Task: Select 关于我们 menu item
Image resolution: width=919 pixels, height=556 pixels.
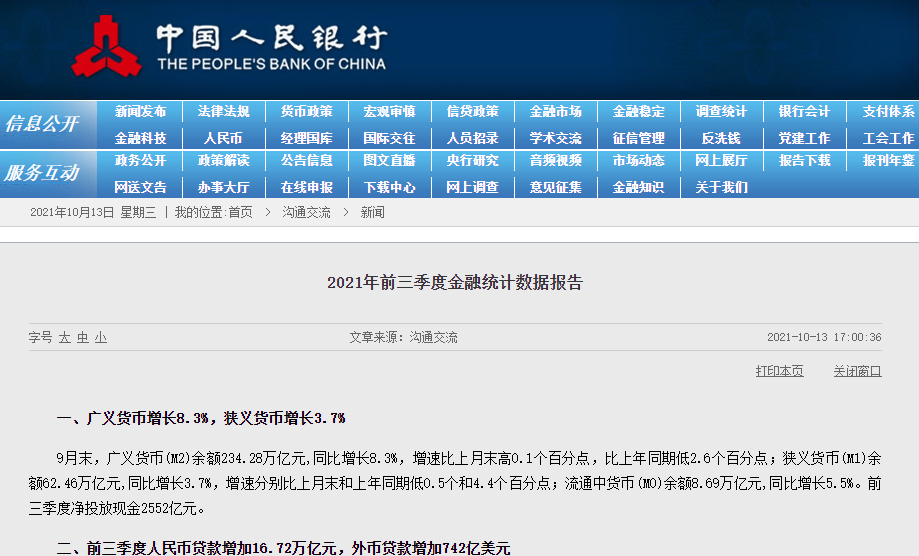Action: point(721,187)
